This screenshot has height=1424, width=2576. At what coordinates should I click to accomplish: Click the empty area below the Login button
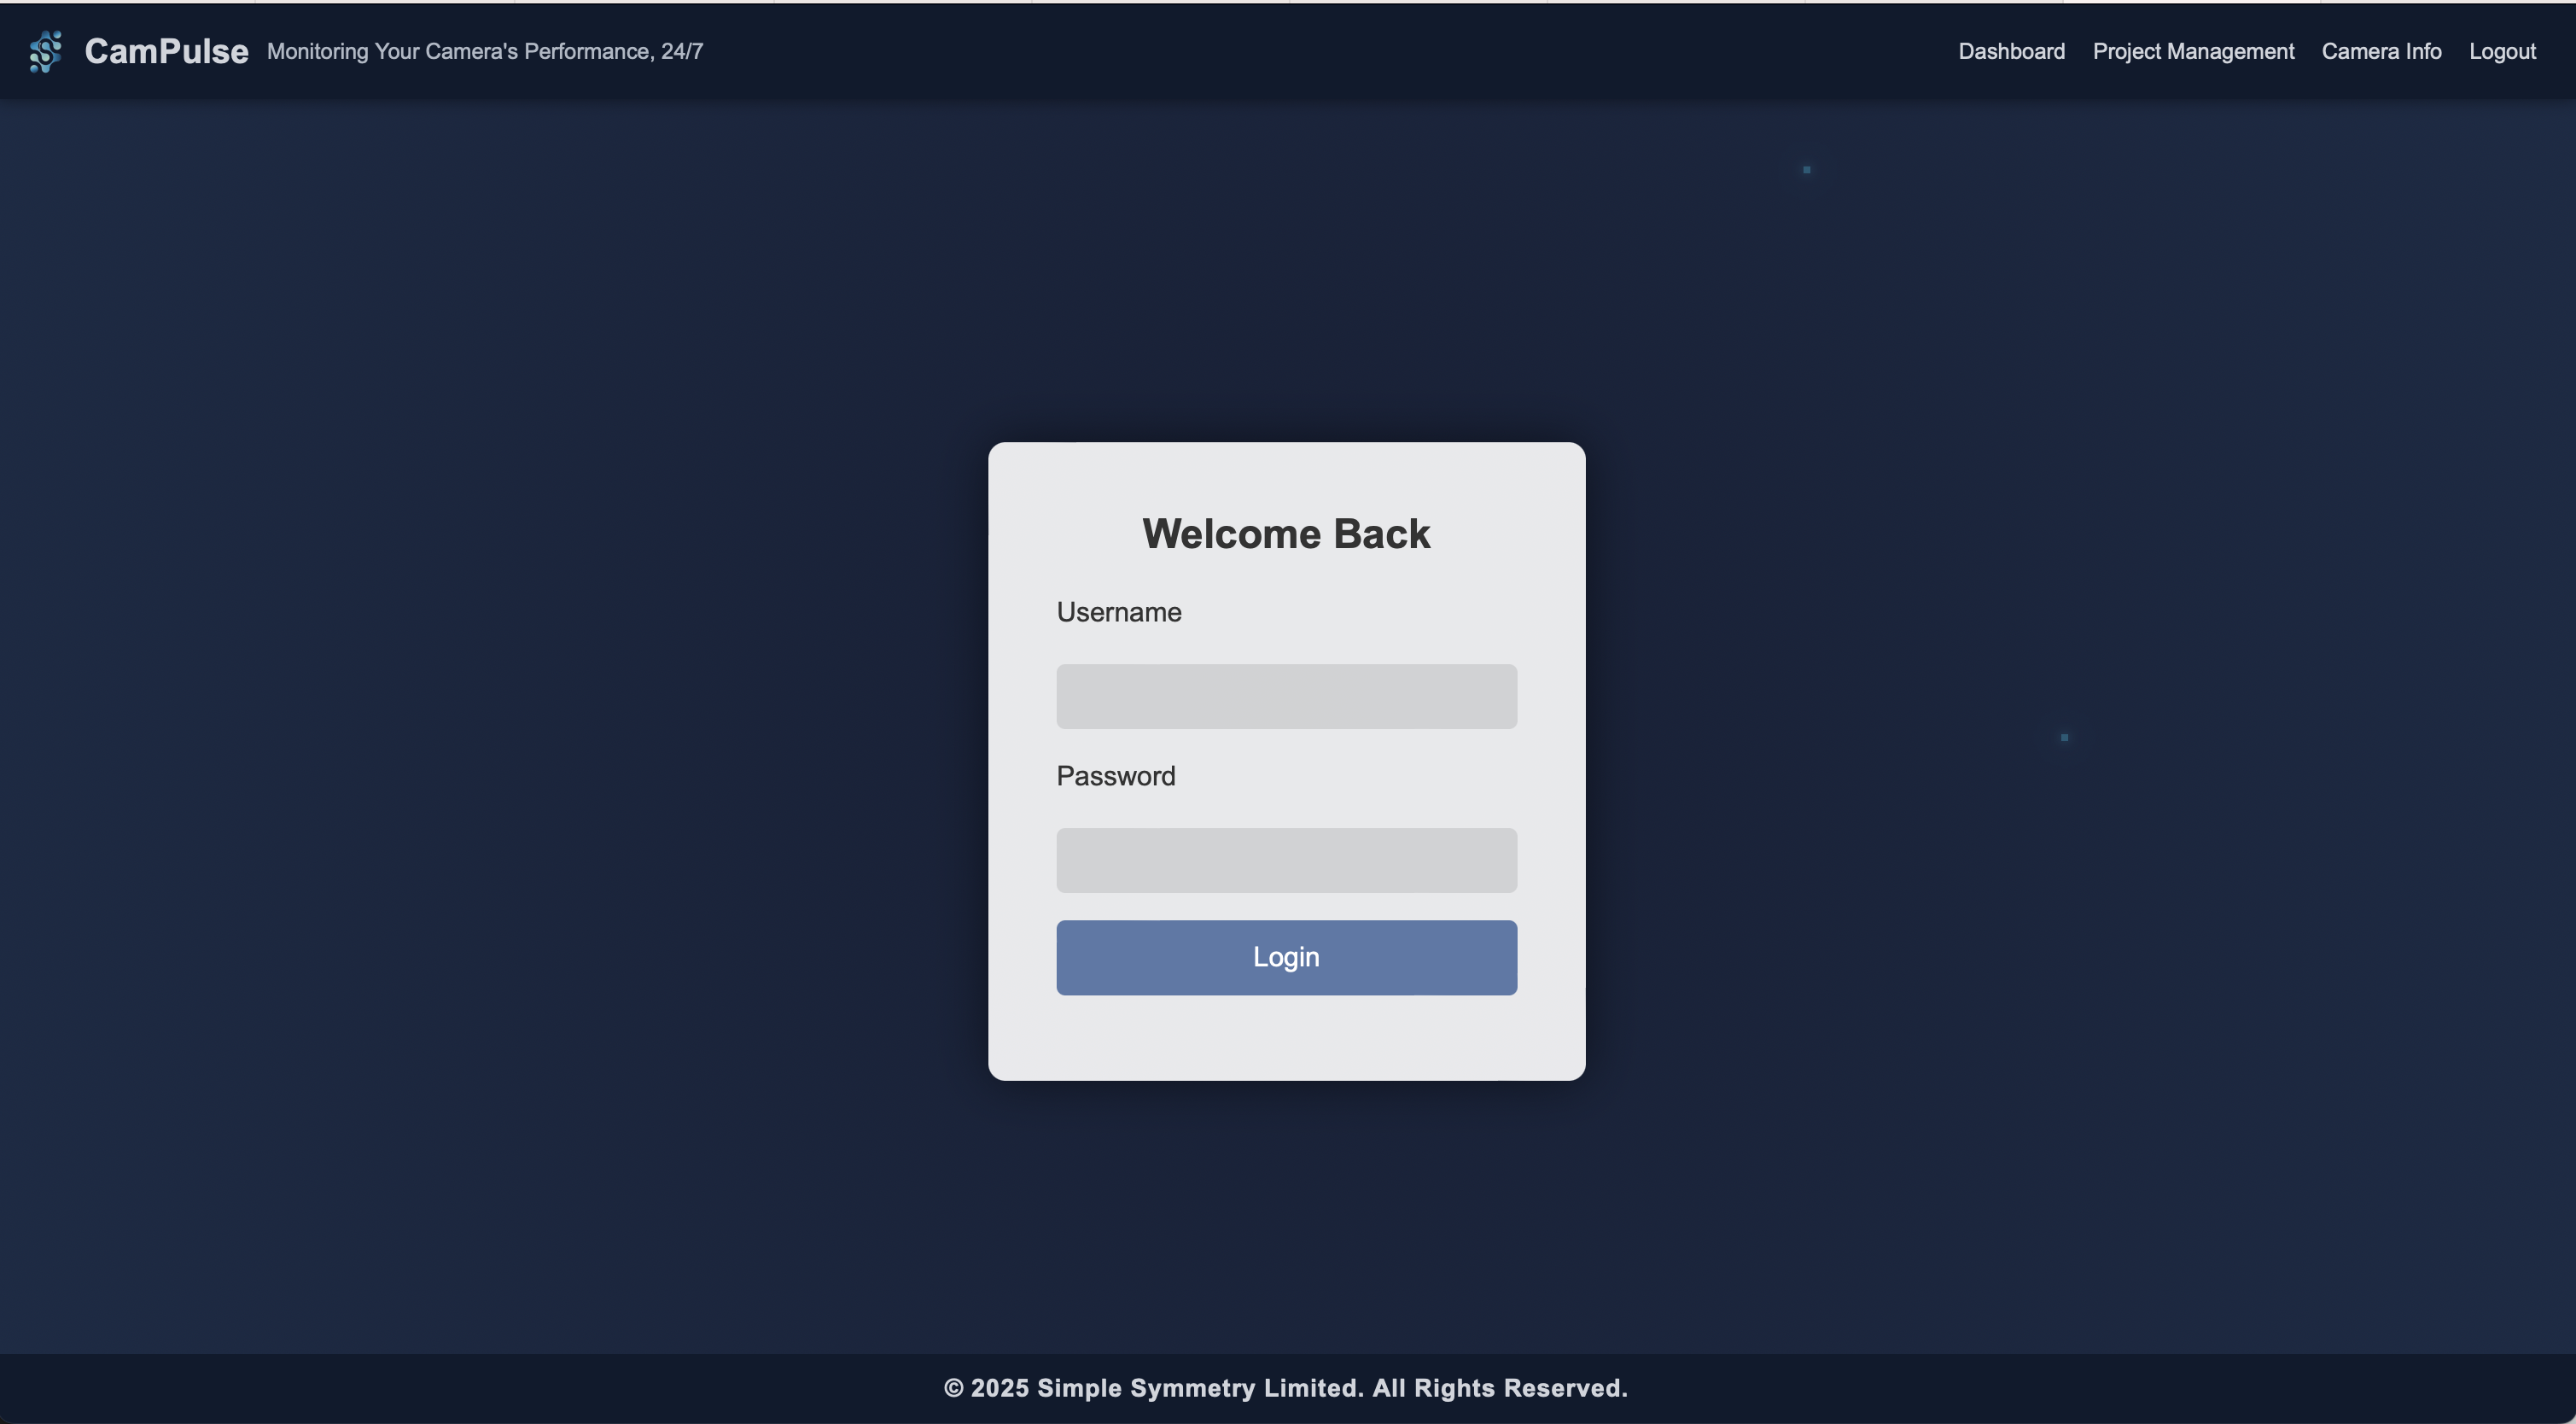tap(1286, 1038)
